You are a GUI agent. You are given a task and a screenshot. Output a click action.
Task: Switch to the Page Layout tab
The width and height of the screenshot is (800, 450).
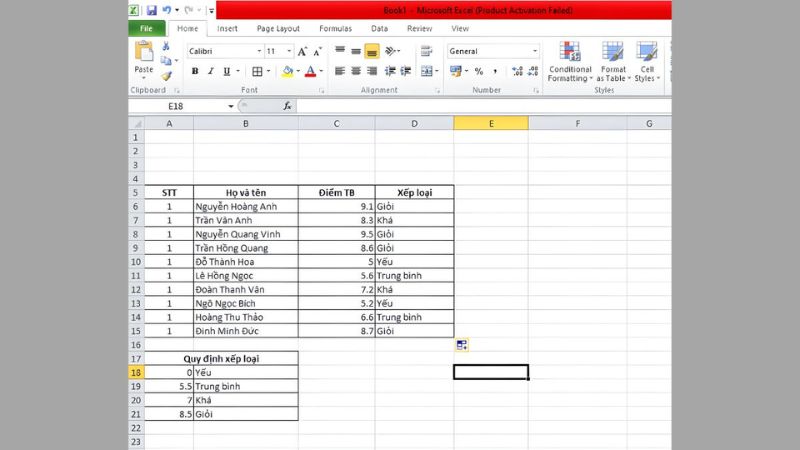[x=278, y=29]
